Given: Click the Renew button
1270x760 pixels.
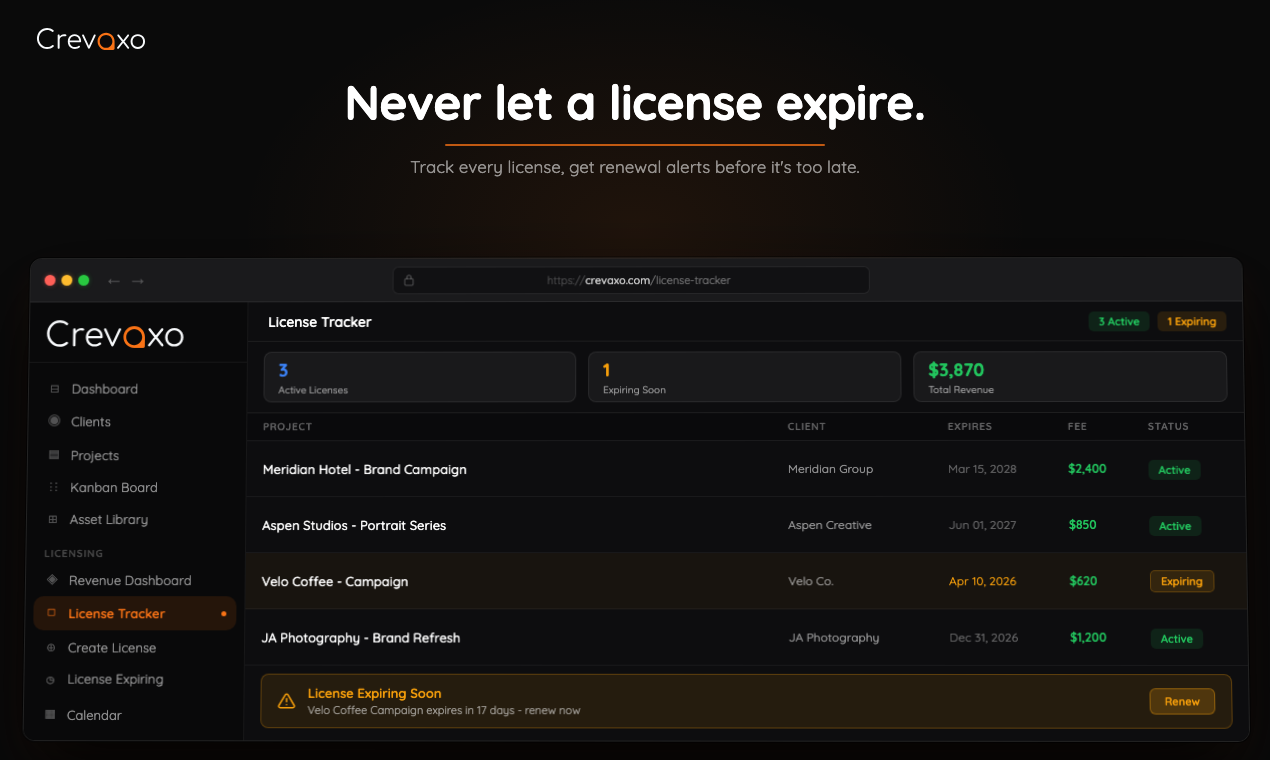Looking at the screenshot, I should pos(1182,701).
